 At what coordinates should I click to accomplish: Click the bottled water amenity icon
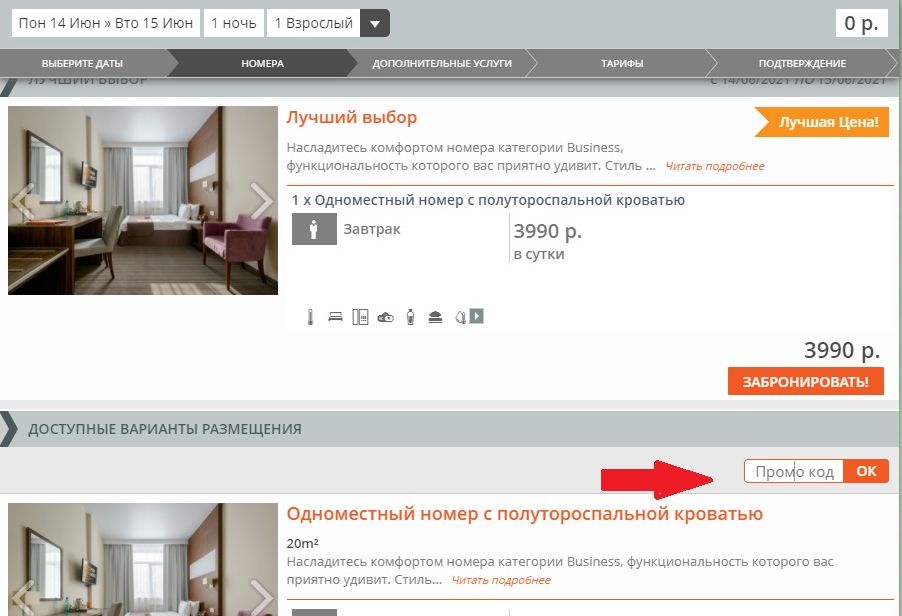(410, 317)
